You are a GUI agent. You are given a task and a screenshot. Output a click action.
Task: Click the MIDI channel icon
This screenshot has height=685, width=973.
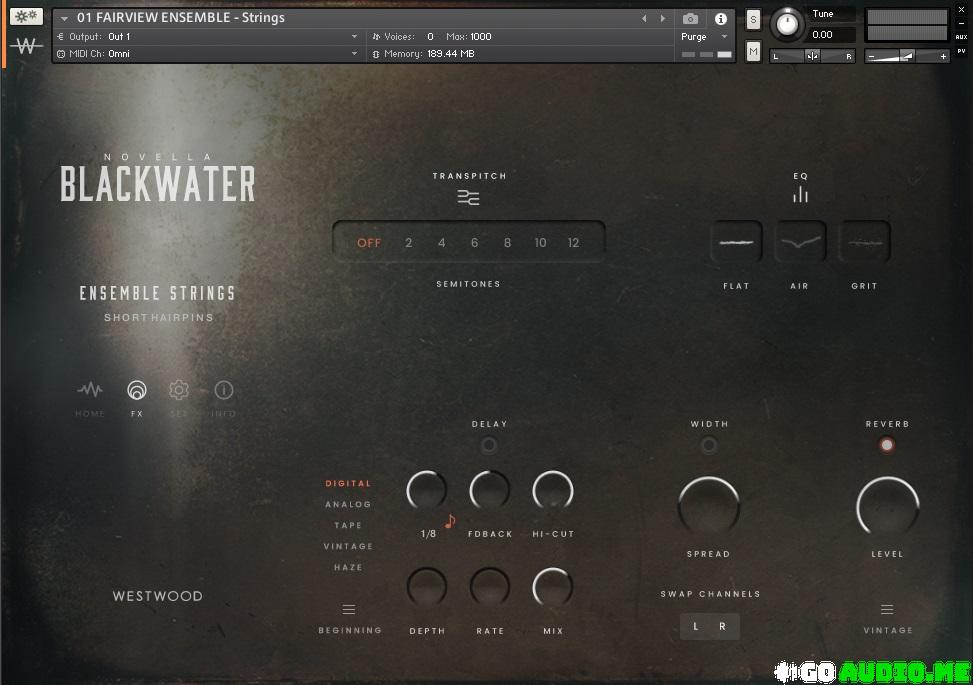(x=61, y=54)
